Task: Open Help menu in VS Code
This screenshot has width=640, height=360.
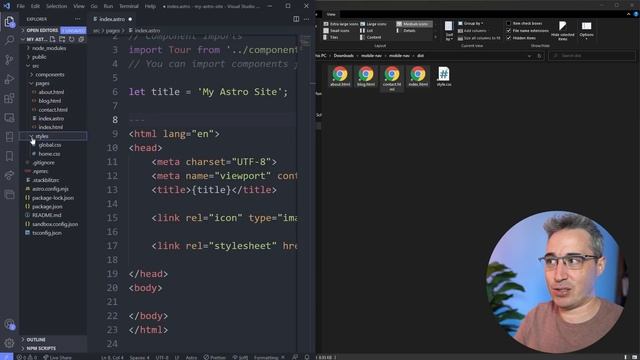Action: (x=150, y=6)
